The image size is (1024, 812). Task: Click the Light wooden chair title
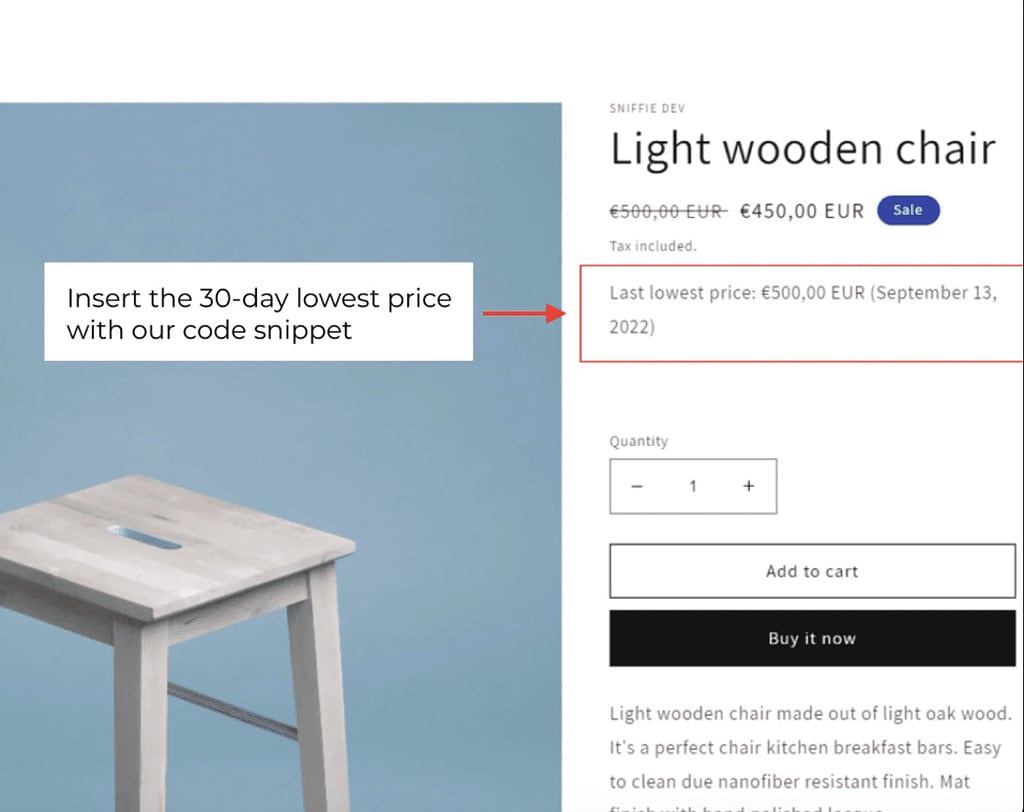(803, 149)
